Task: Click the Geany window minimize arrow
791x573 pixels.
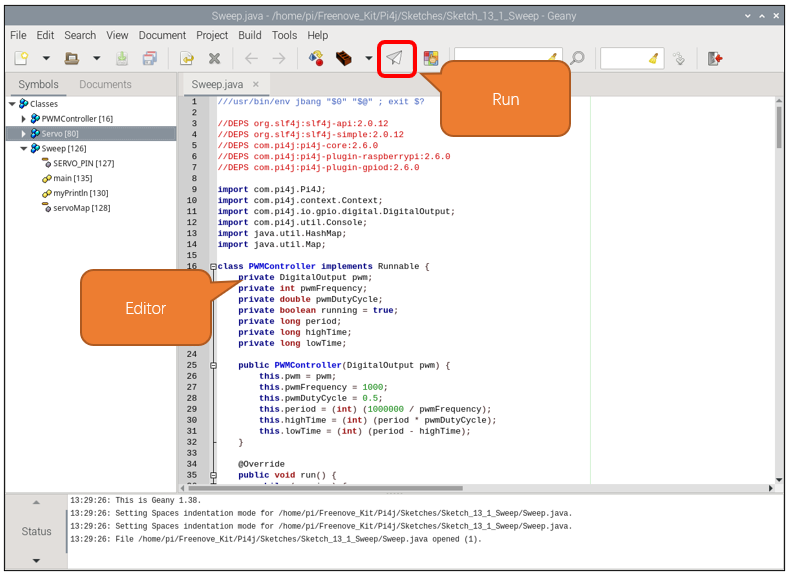Action: coord(748,16)
